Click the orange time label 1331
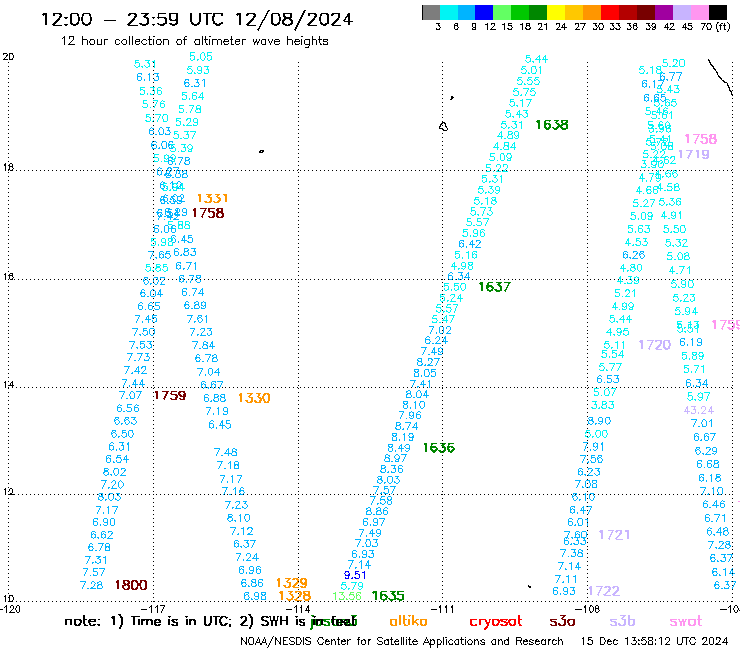The width and height of the screenshot is (740, 650). coord(212,198)
